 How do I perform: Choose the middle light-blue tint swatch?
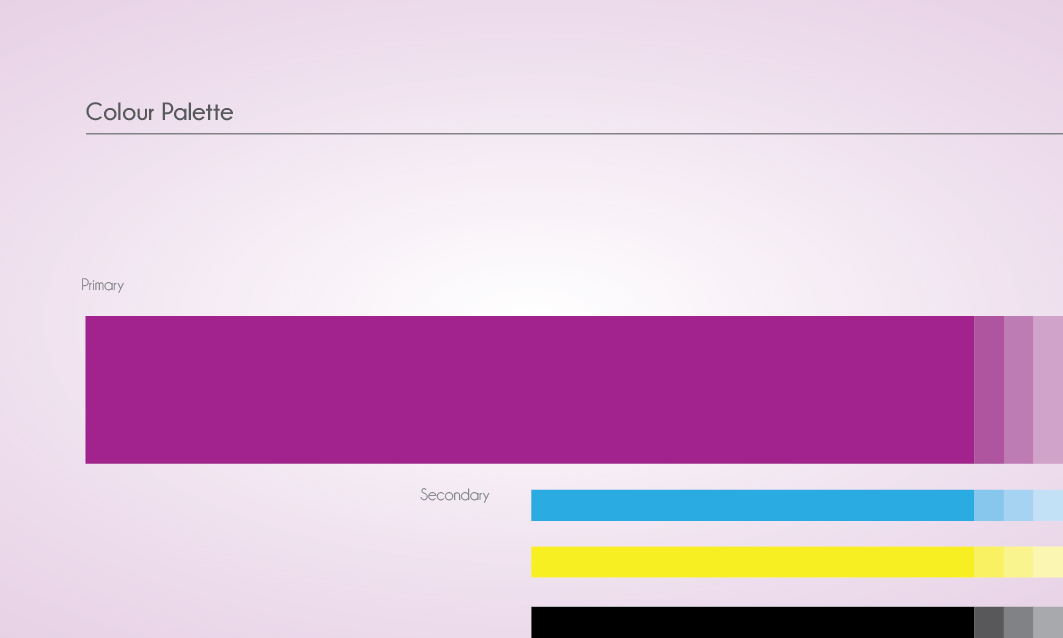coord(1018,505)
